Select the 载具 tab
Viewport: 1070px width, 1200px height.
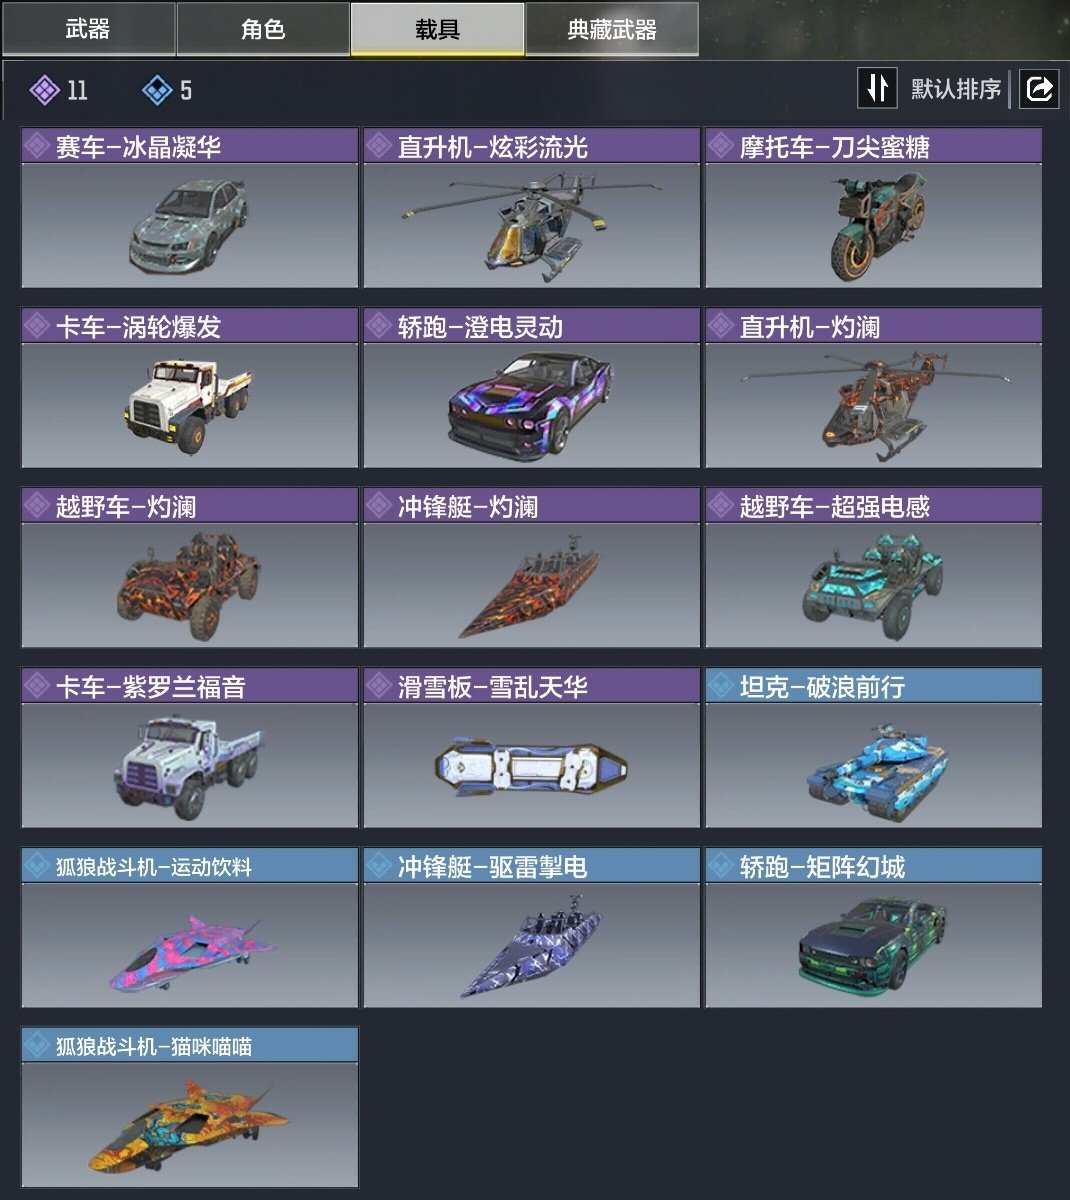(437, 28)
